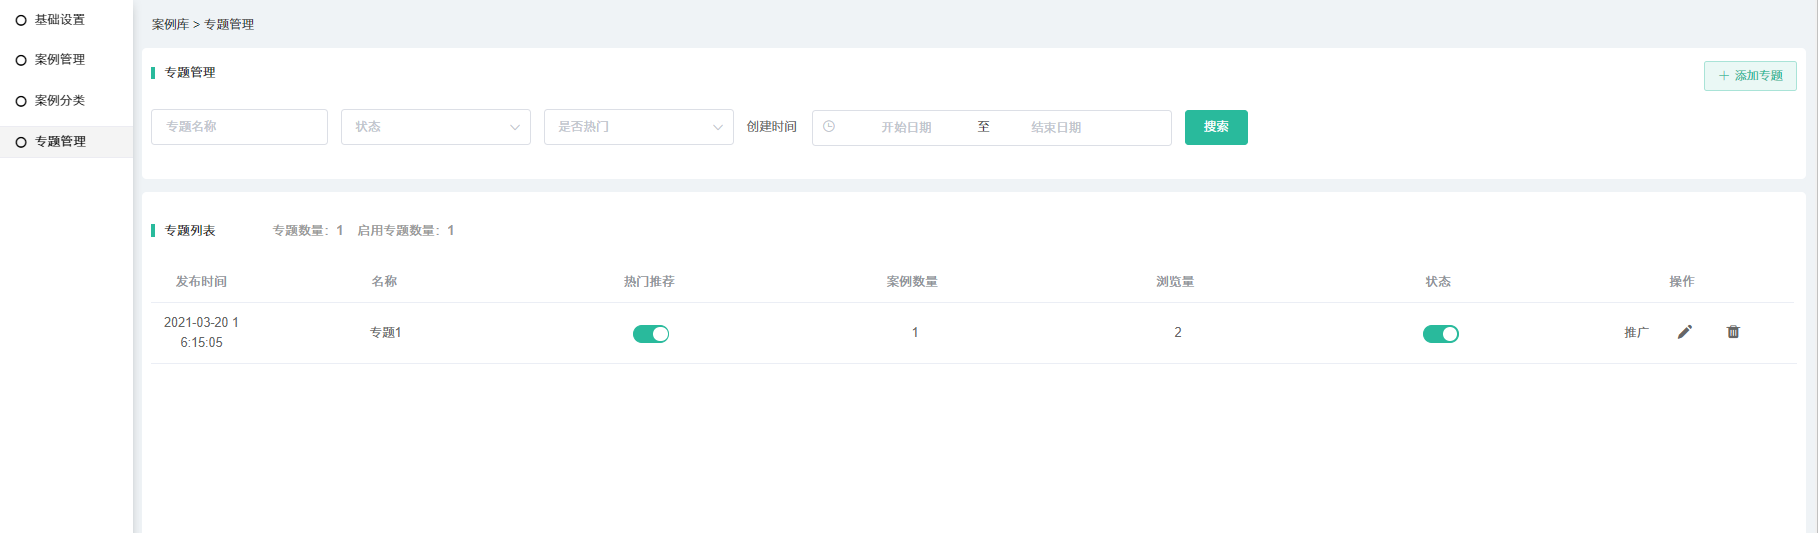This screenshot has height=533, width=1818.
Task: Click the 名称 column header
Action: [384, 282]
